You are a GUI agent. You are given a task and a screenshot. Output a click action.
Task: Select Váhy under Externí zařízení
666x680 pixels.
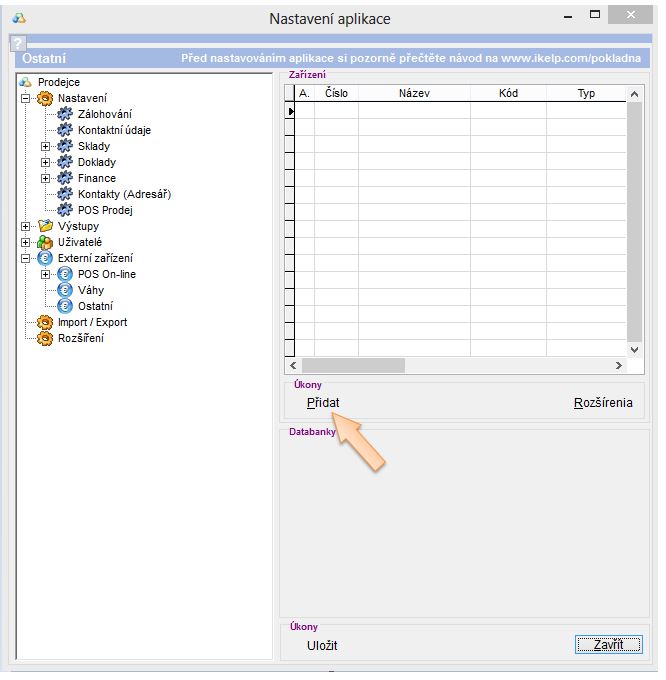91,290
